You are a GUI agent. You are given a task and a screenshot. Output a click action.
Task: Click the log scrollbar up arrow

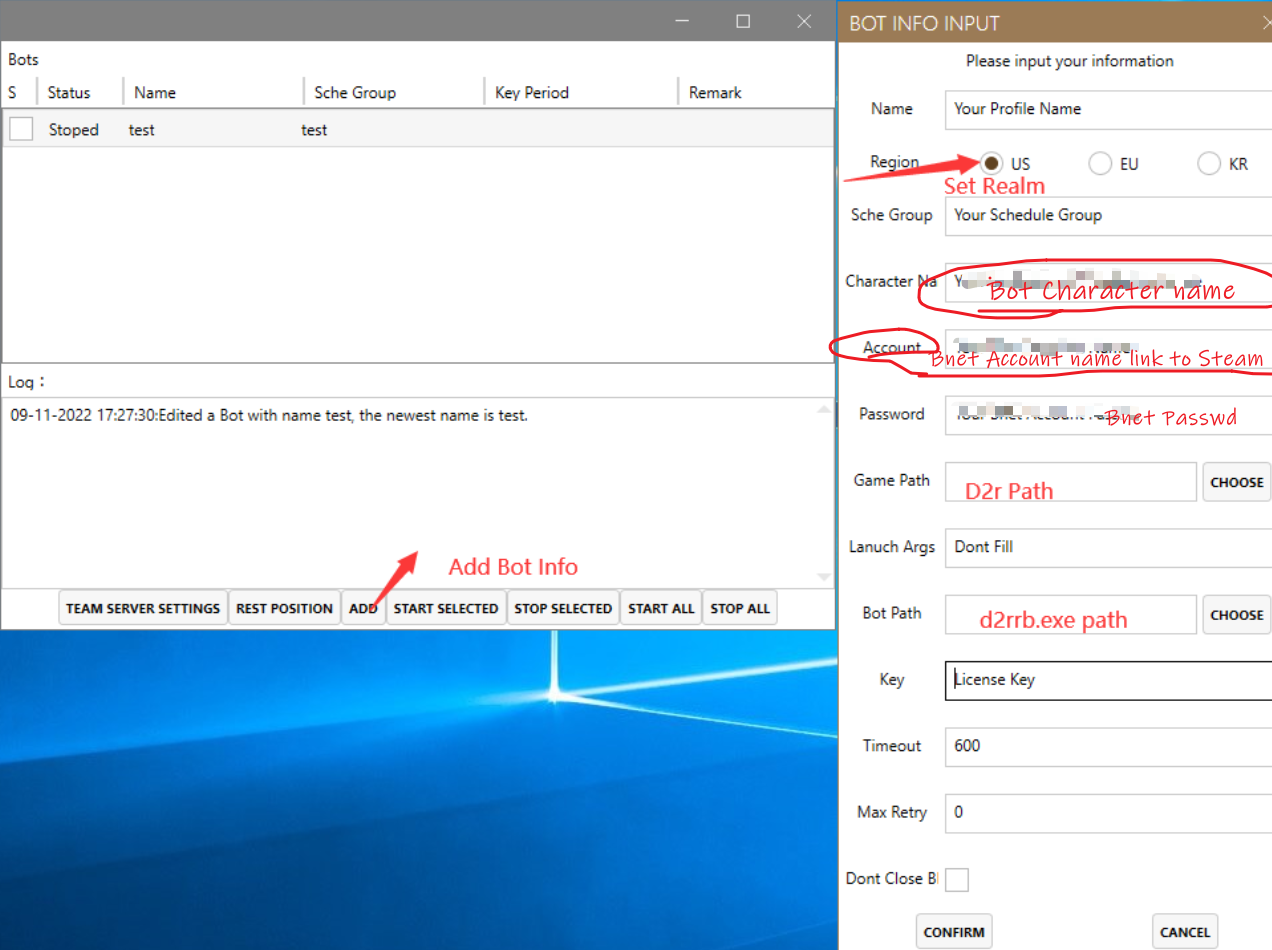click(x=824, y=409)
